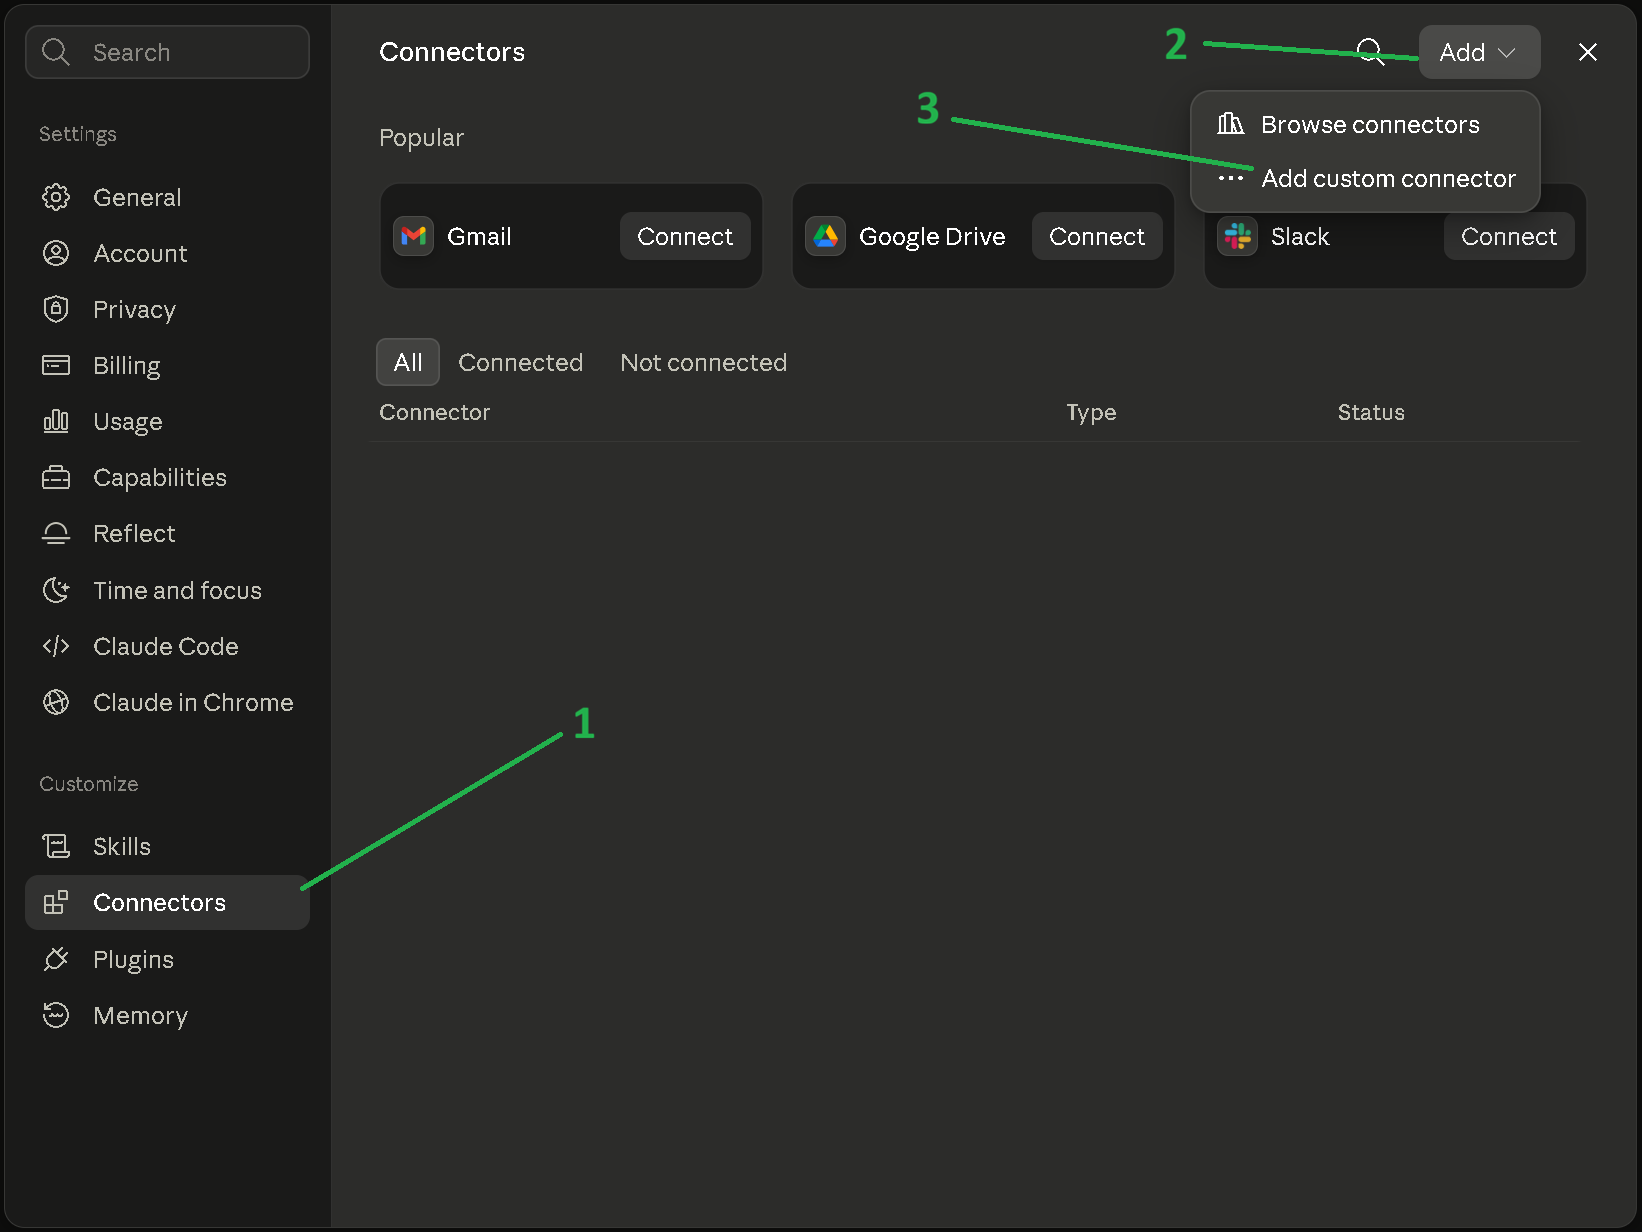Image resolution: width=1642 pixels, height=1232 pixels.
Task: Open Claude in Chrome settings
Action: [x=167, y=702]
